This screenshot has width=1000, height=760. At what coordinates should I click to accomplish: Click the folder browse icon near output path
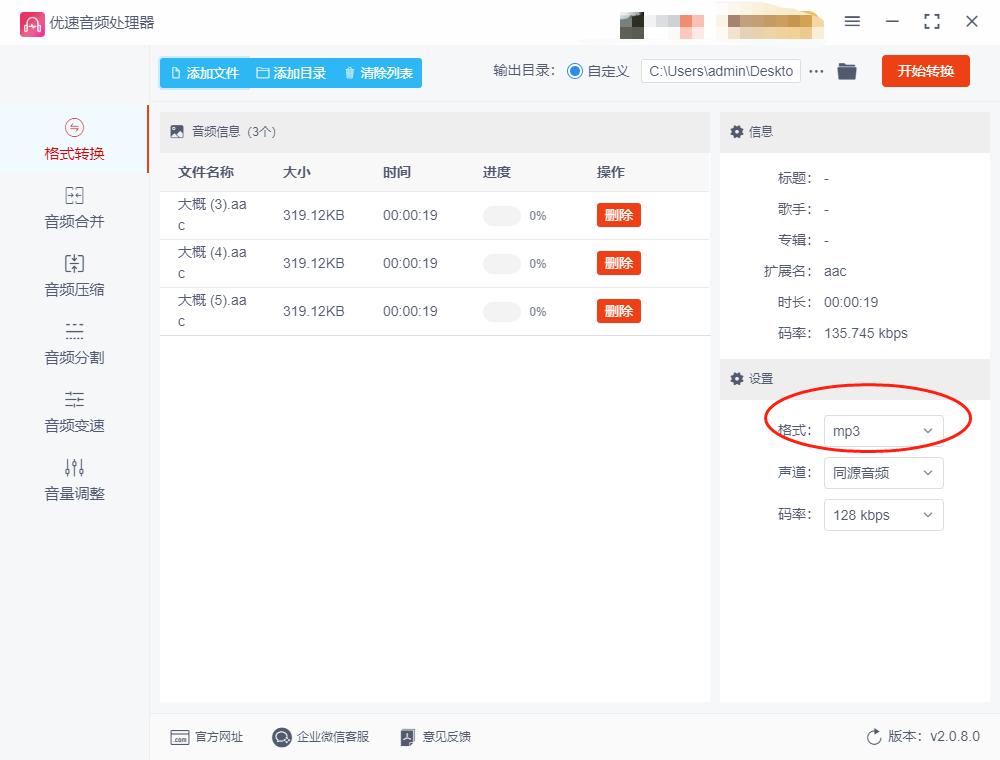847,71
